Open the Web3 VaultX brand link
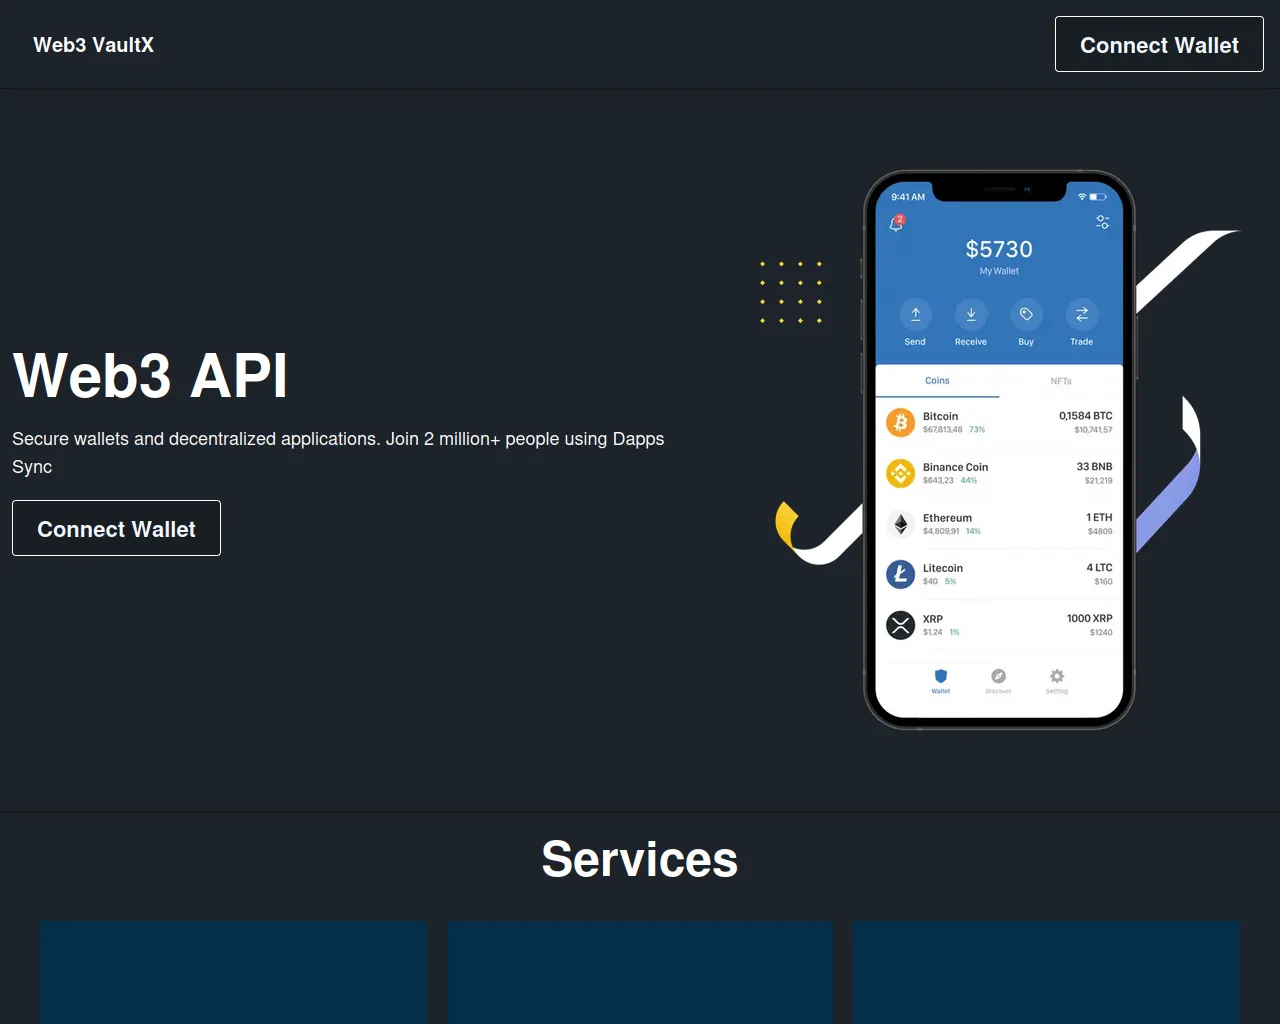The height and width of the screenshot is (1024, 1280). pos(93,45)
